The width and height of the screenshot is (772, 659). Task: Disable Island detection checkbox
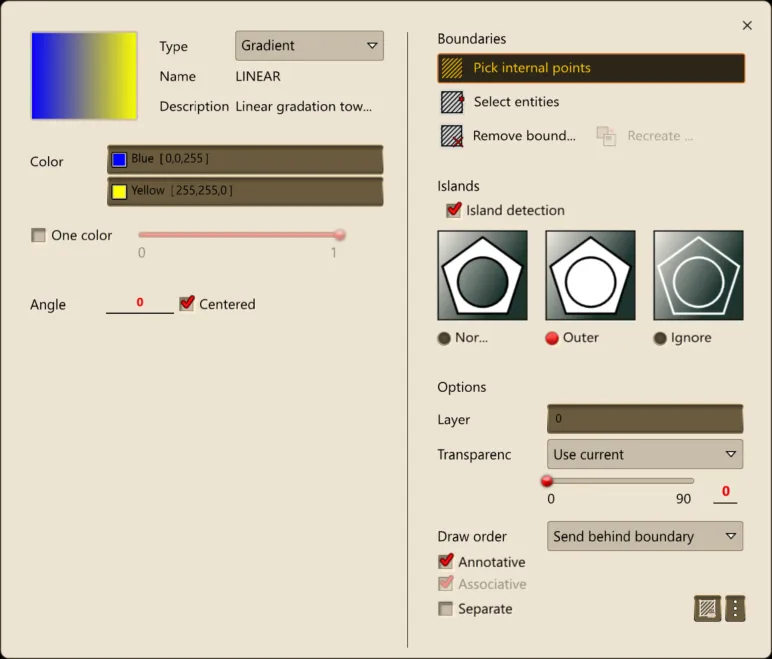point(454,210)
